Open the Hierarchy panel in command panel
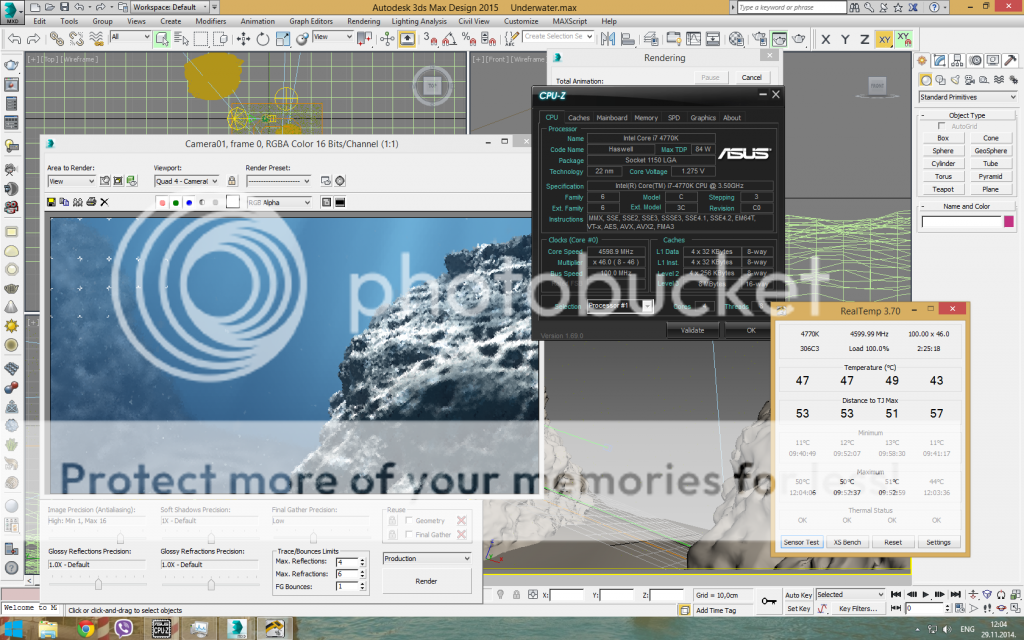This screenshot has width=1024, height=640. pyautogui.click(x=957, y=61)
